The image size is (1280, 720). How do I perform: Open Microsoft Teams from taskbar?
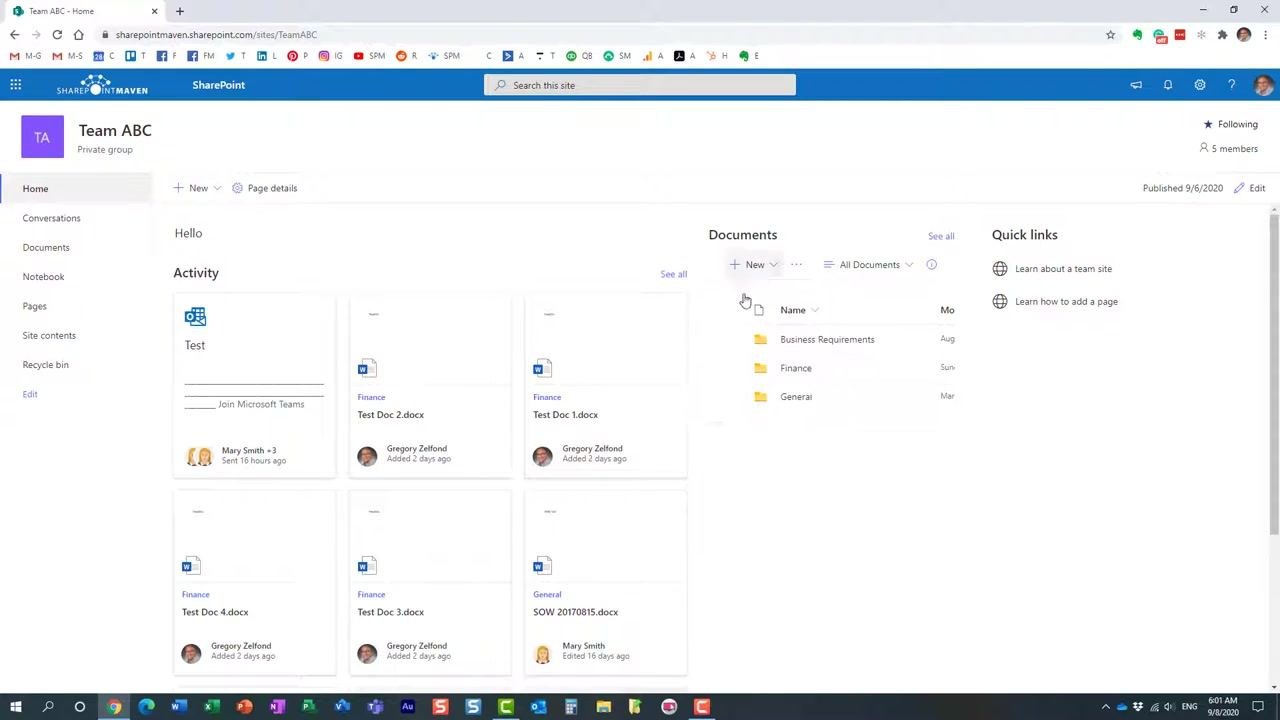coord(375,707)
